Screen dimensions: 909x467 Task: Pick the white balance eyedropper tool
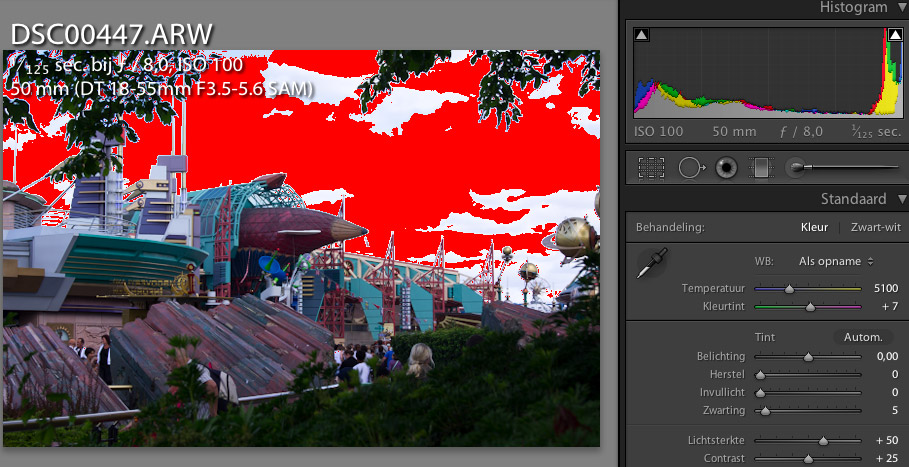pos(652,263)
